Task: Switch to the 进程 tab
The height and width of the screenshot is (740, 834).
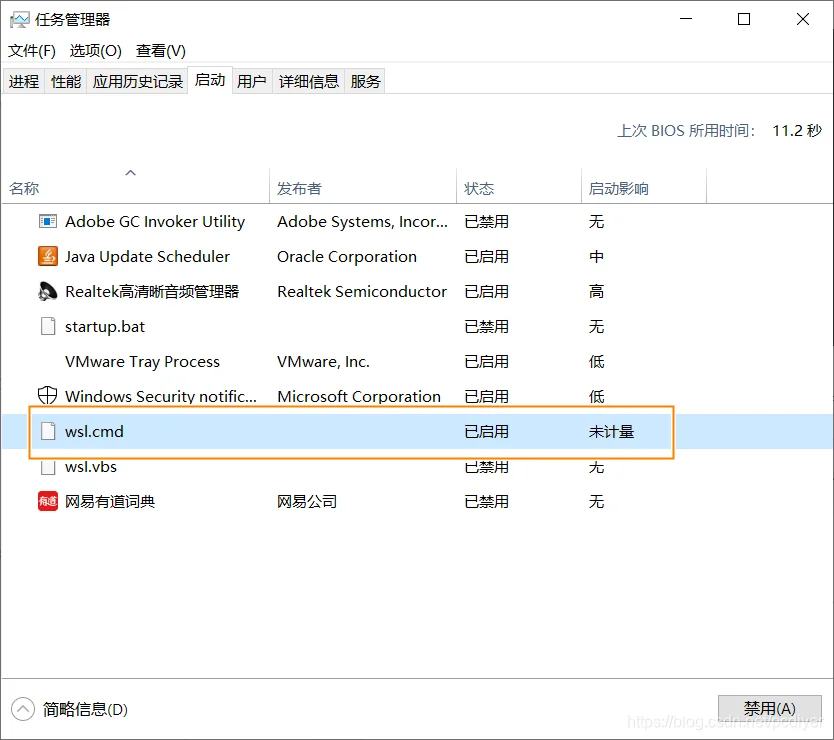Action: point(24,81)
